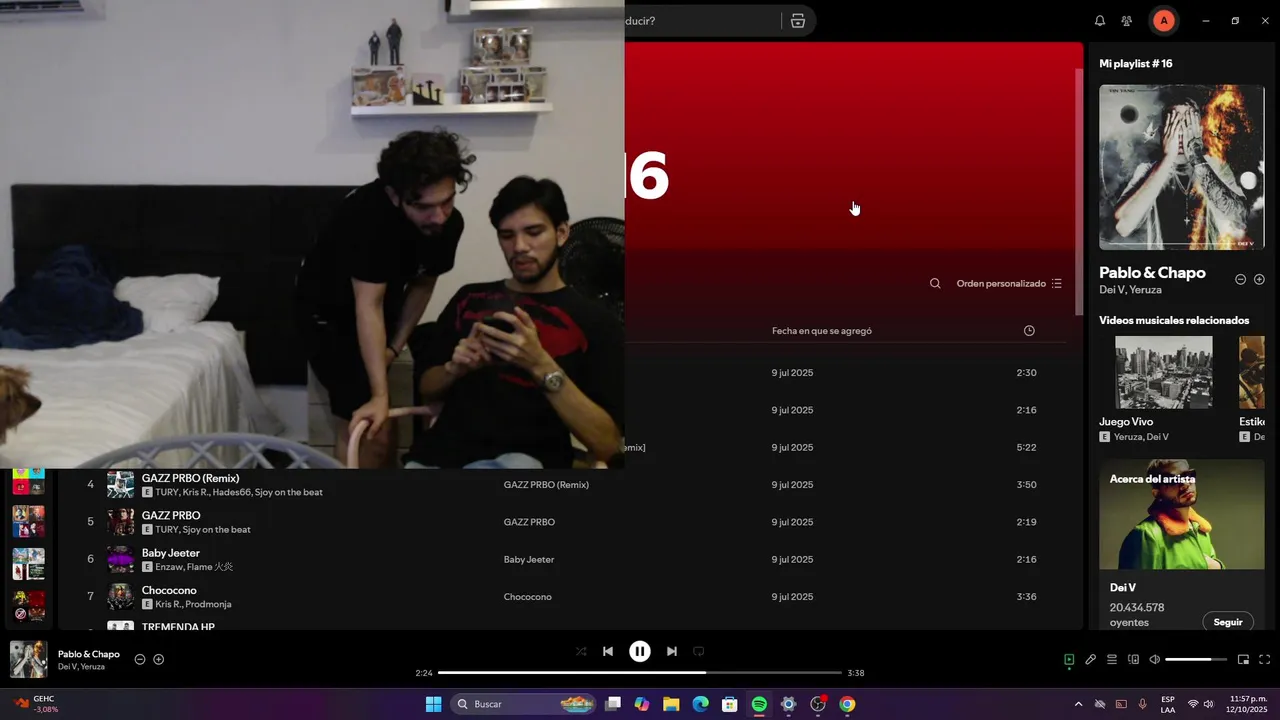Open Windows Start menu
Viewport: 1280px width, 720px height.
433,704
